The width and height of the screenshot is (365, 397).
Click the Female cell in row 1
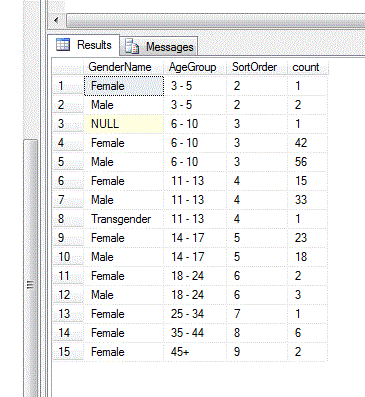click(124, 86)
